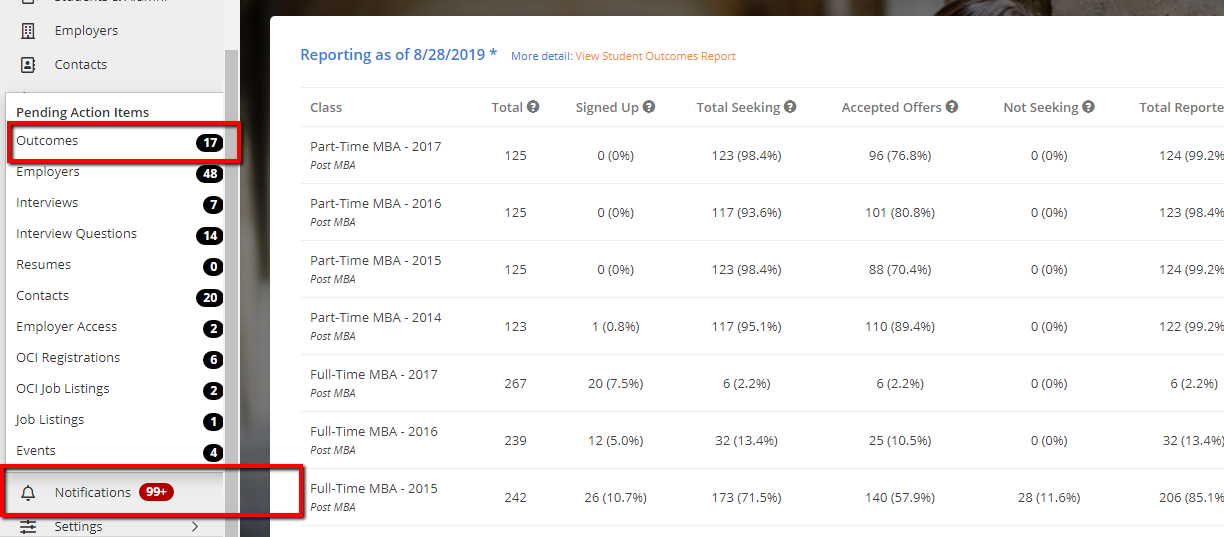Click help icon next to Total column

click(533, 107)
